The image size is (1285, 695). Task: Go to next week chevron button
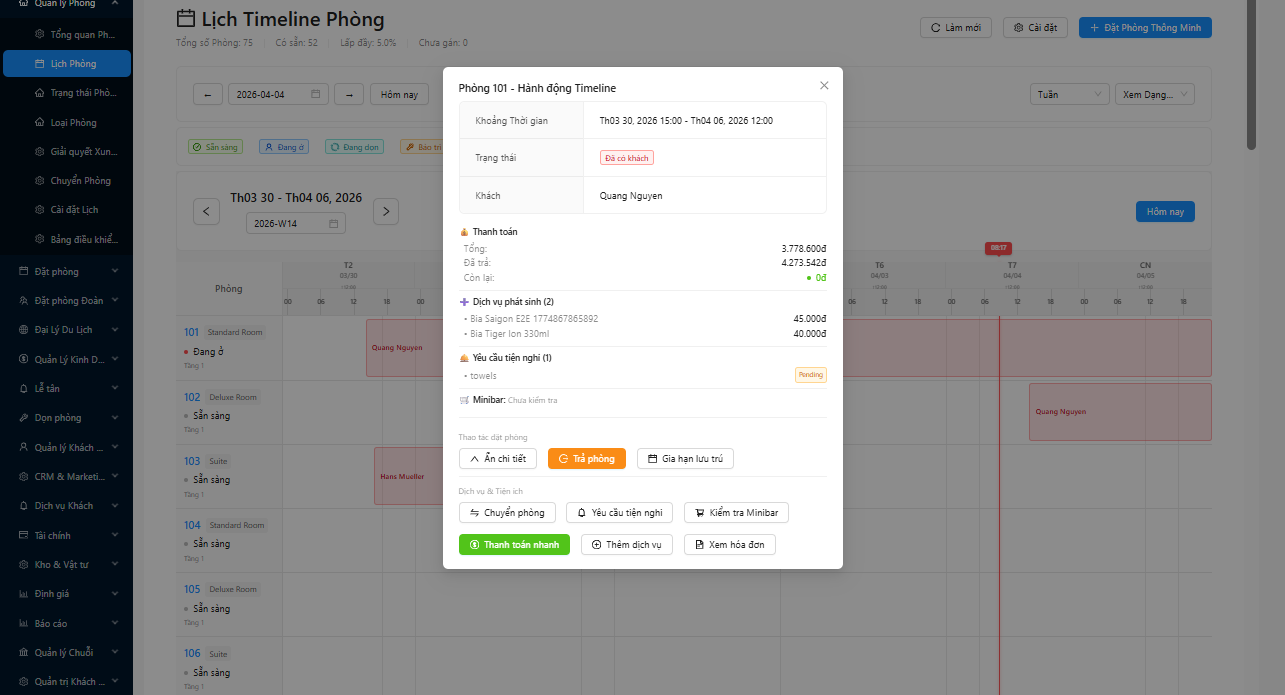coord(386,211)
